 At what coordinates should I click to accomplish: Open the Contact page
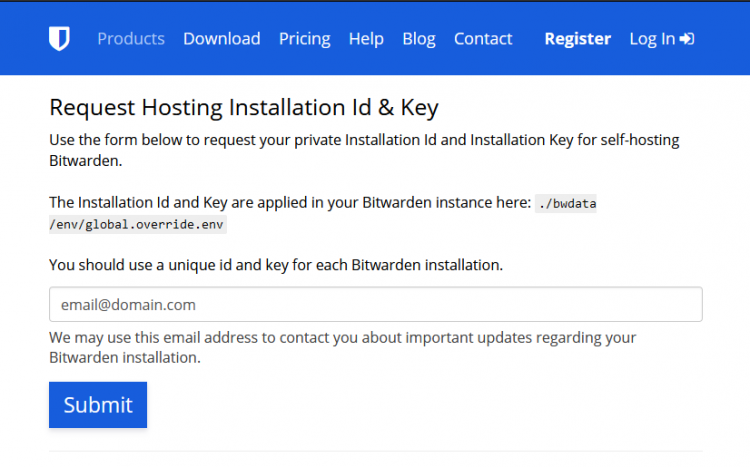point(483,39)
